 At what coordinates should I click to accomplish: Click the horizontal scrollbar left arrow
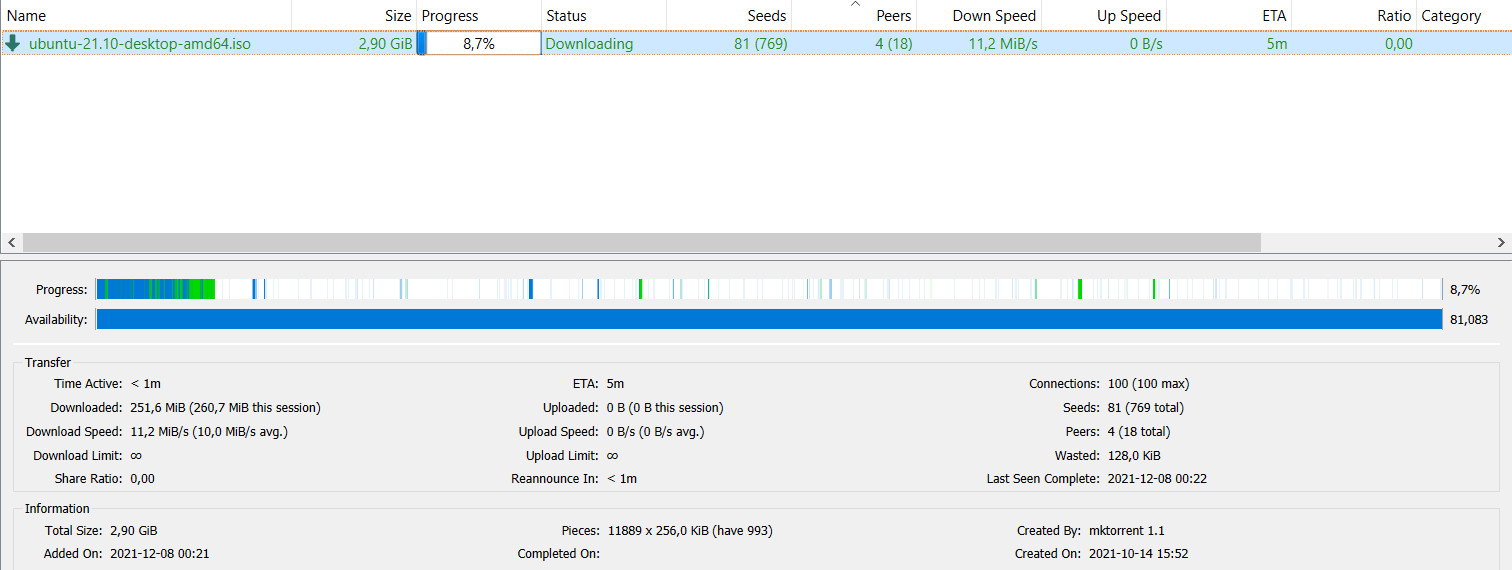click(x=11, y=243)
